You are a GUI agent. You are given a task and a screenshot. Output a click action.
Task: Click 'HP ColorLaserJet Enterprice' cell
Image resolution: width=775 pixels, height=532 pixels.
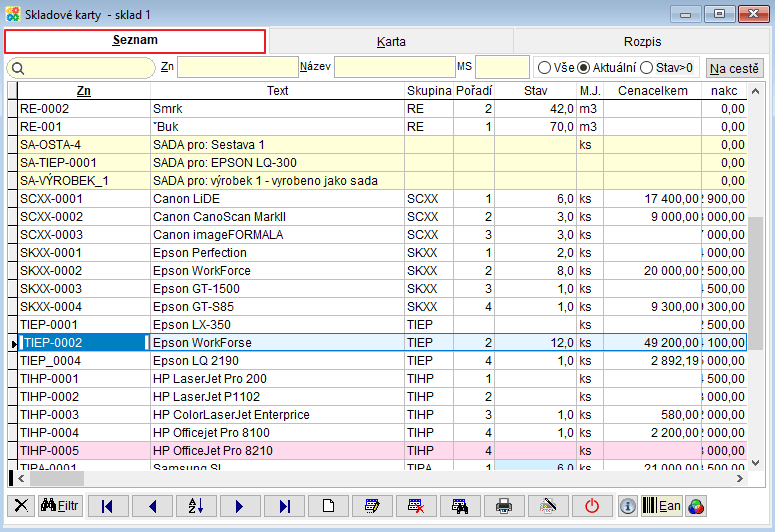[277, 415]
